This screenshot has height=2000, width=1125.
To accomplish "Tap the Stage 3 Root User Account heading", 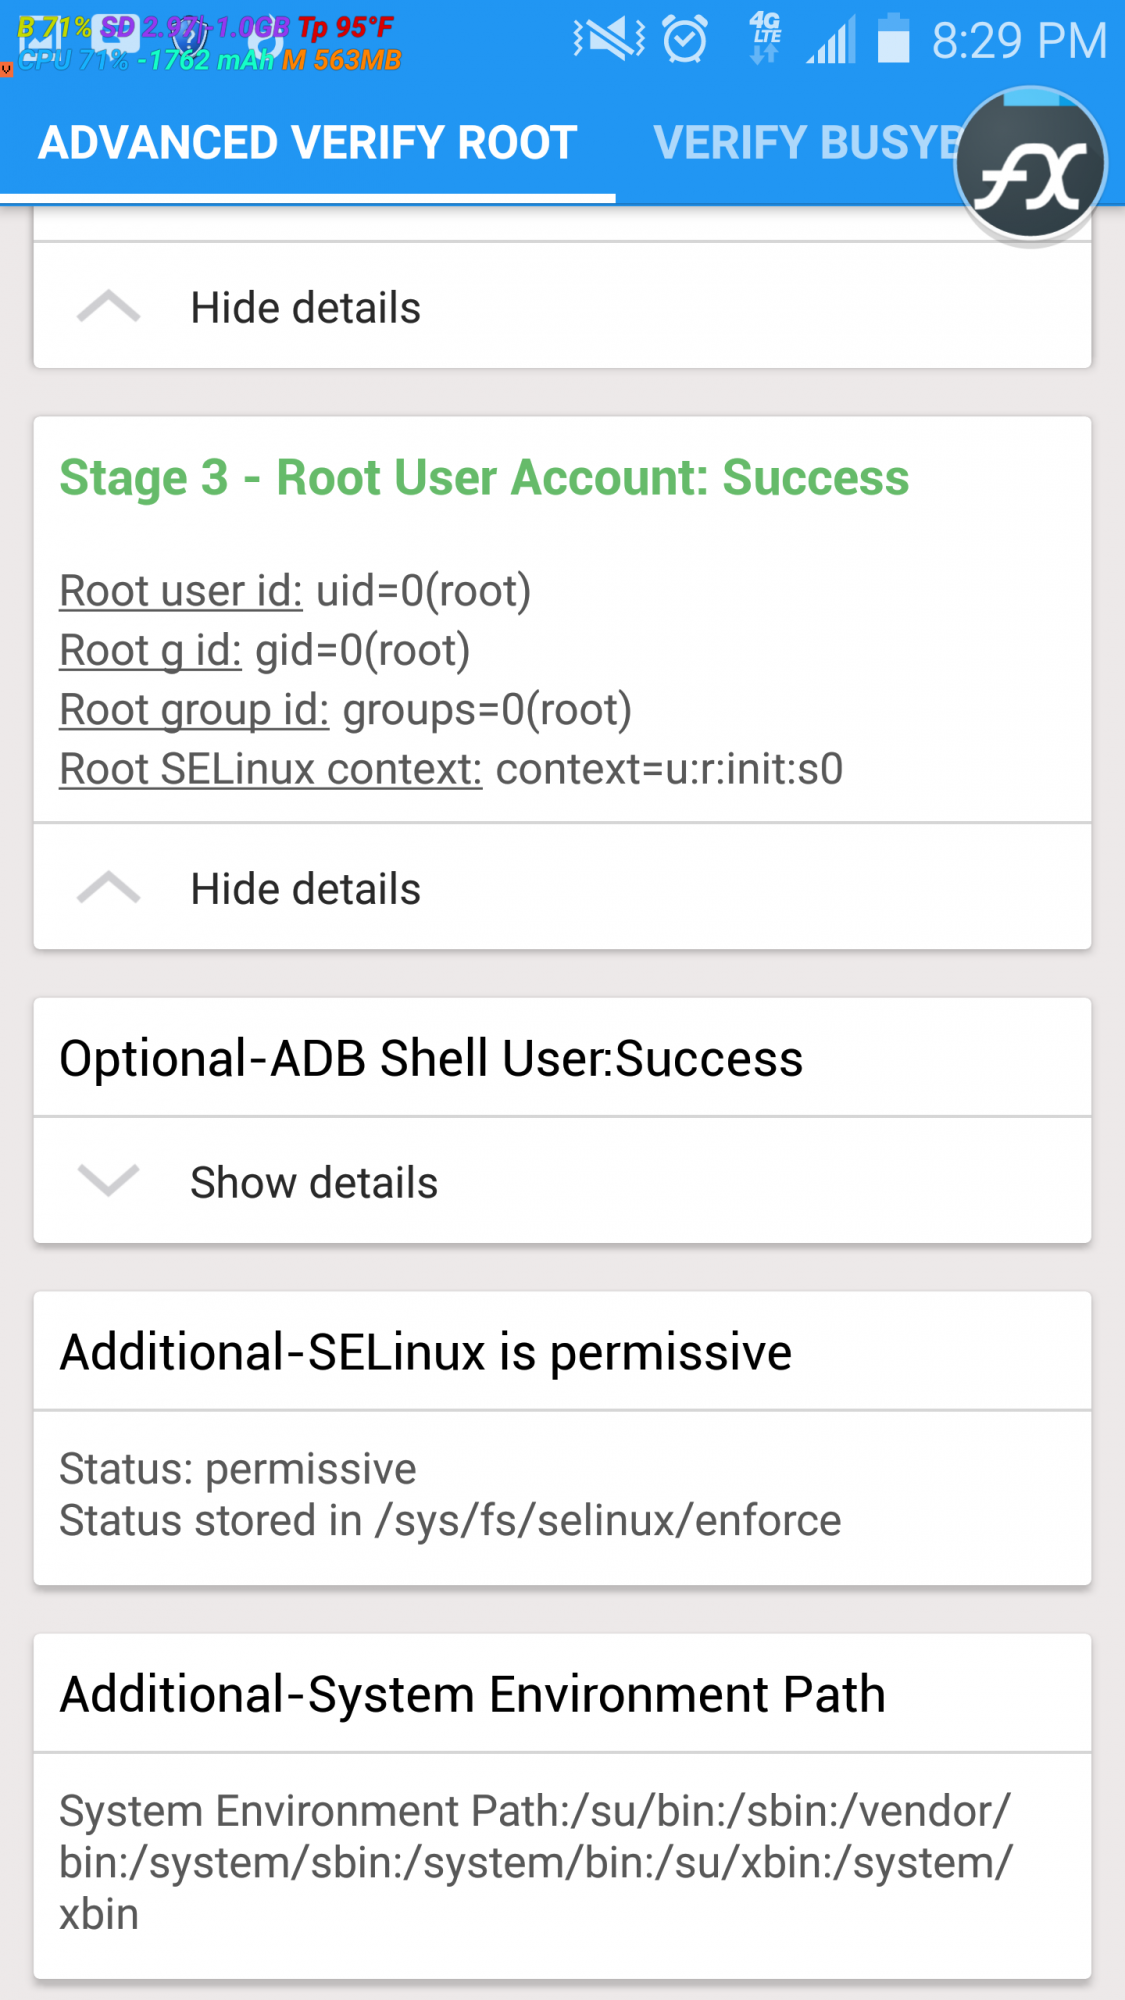I will point(484,477).
